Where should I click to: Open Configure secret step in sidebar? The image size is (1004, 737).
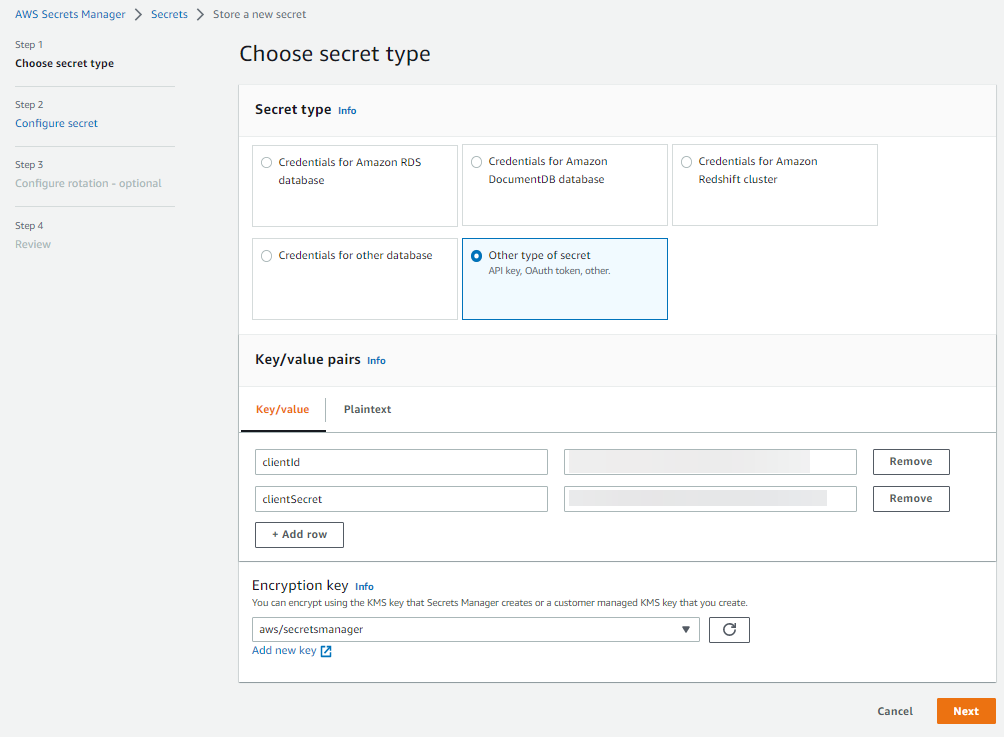point(57,124)
